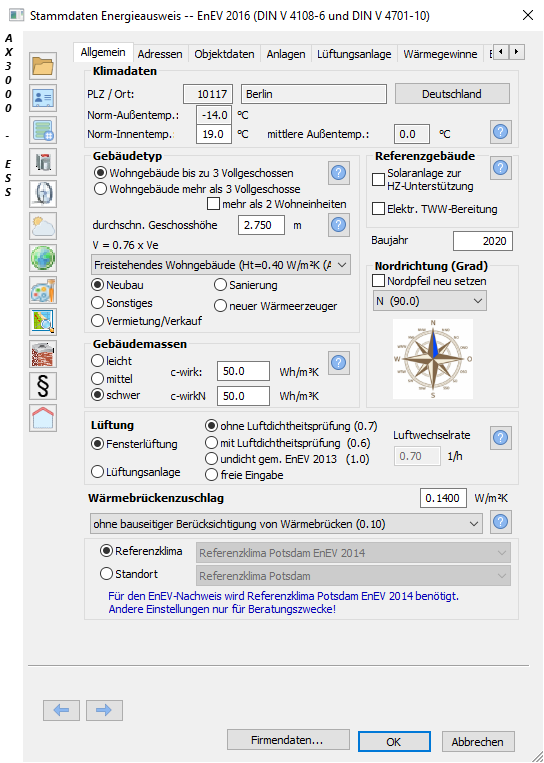Expand the Wärmebrücken consideration dropdown

point(286,524)
